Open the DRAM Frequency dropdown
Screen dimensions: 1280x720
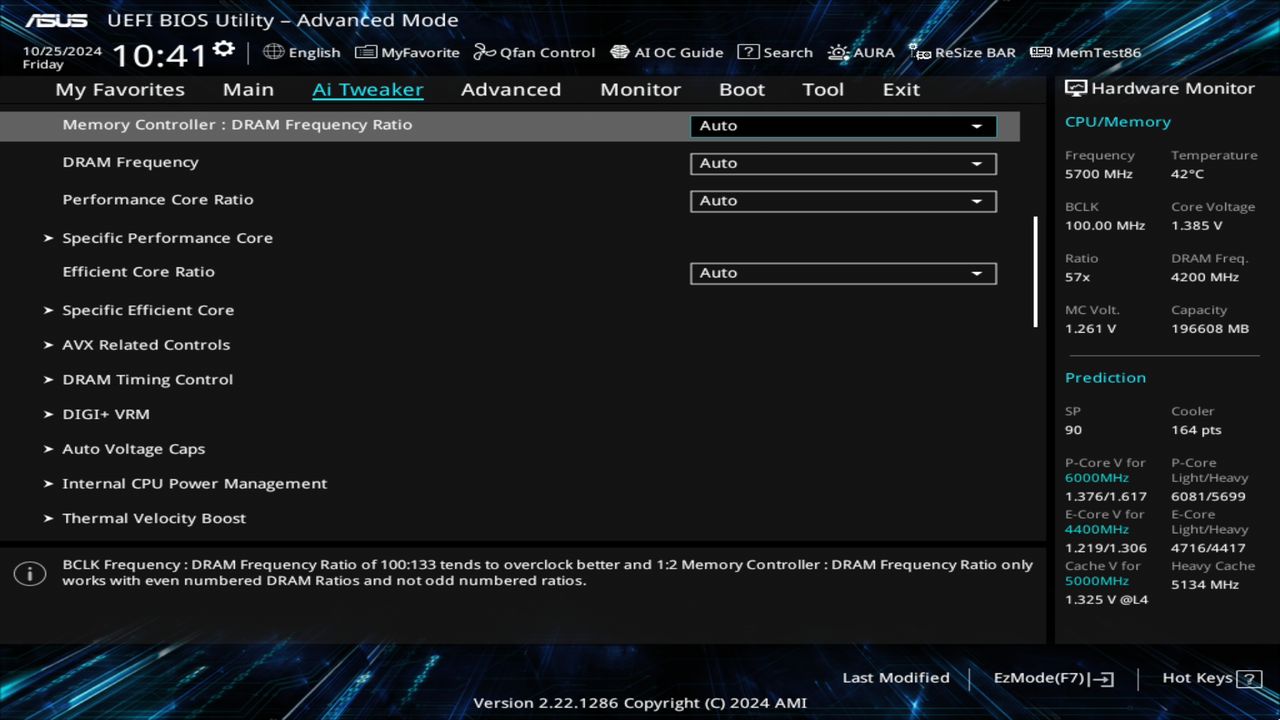click(843, 163)
